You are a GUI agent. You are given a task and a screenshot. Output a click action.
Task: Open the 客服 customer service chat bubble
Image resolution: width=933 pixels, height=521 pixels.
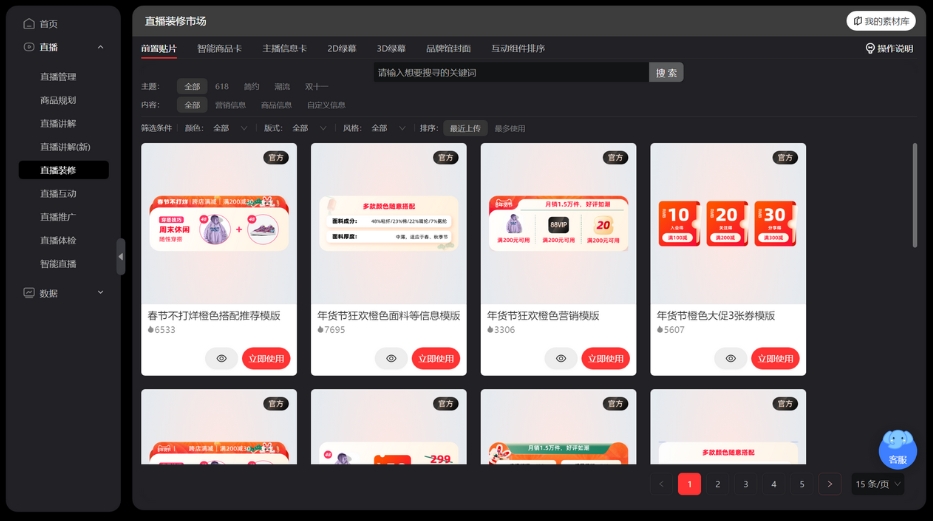tap(897, 449)
